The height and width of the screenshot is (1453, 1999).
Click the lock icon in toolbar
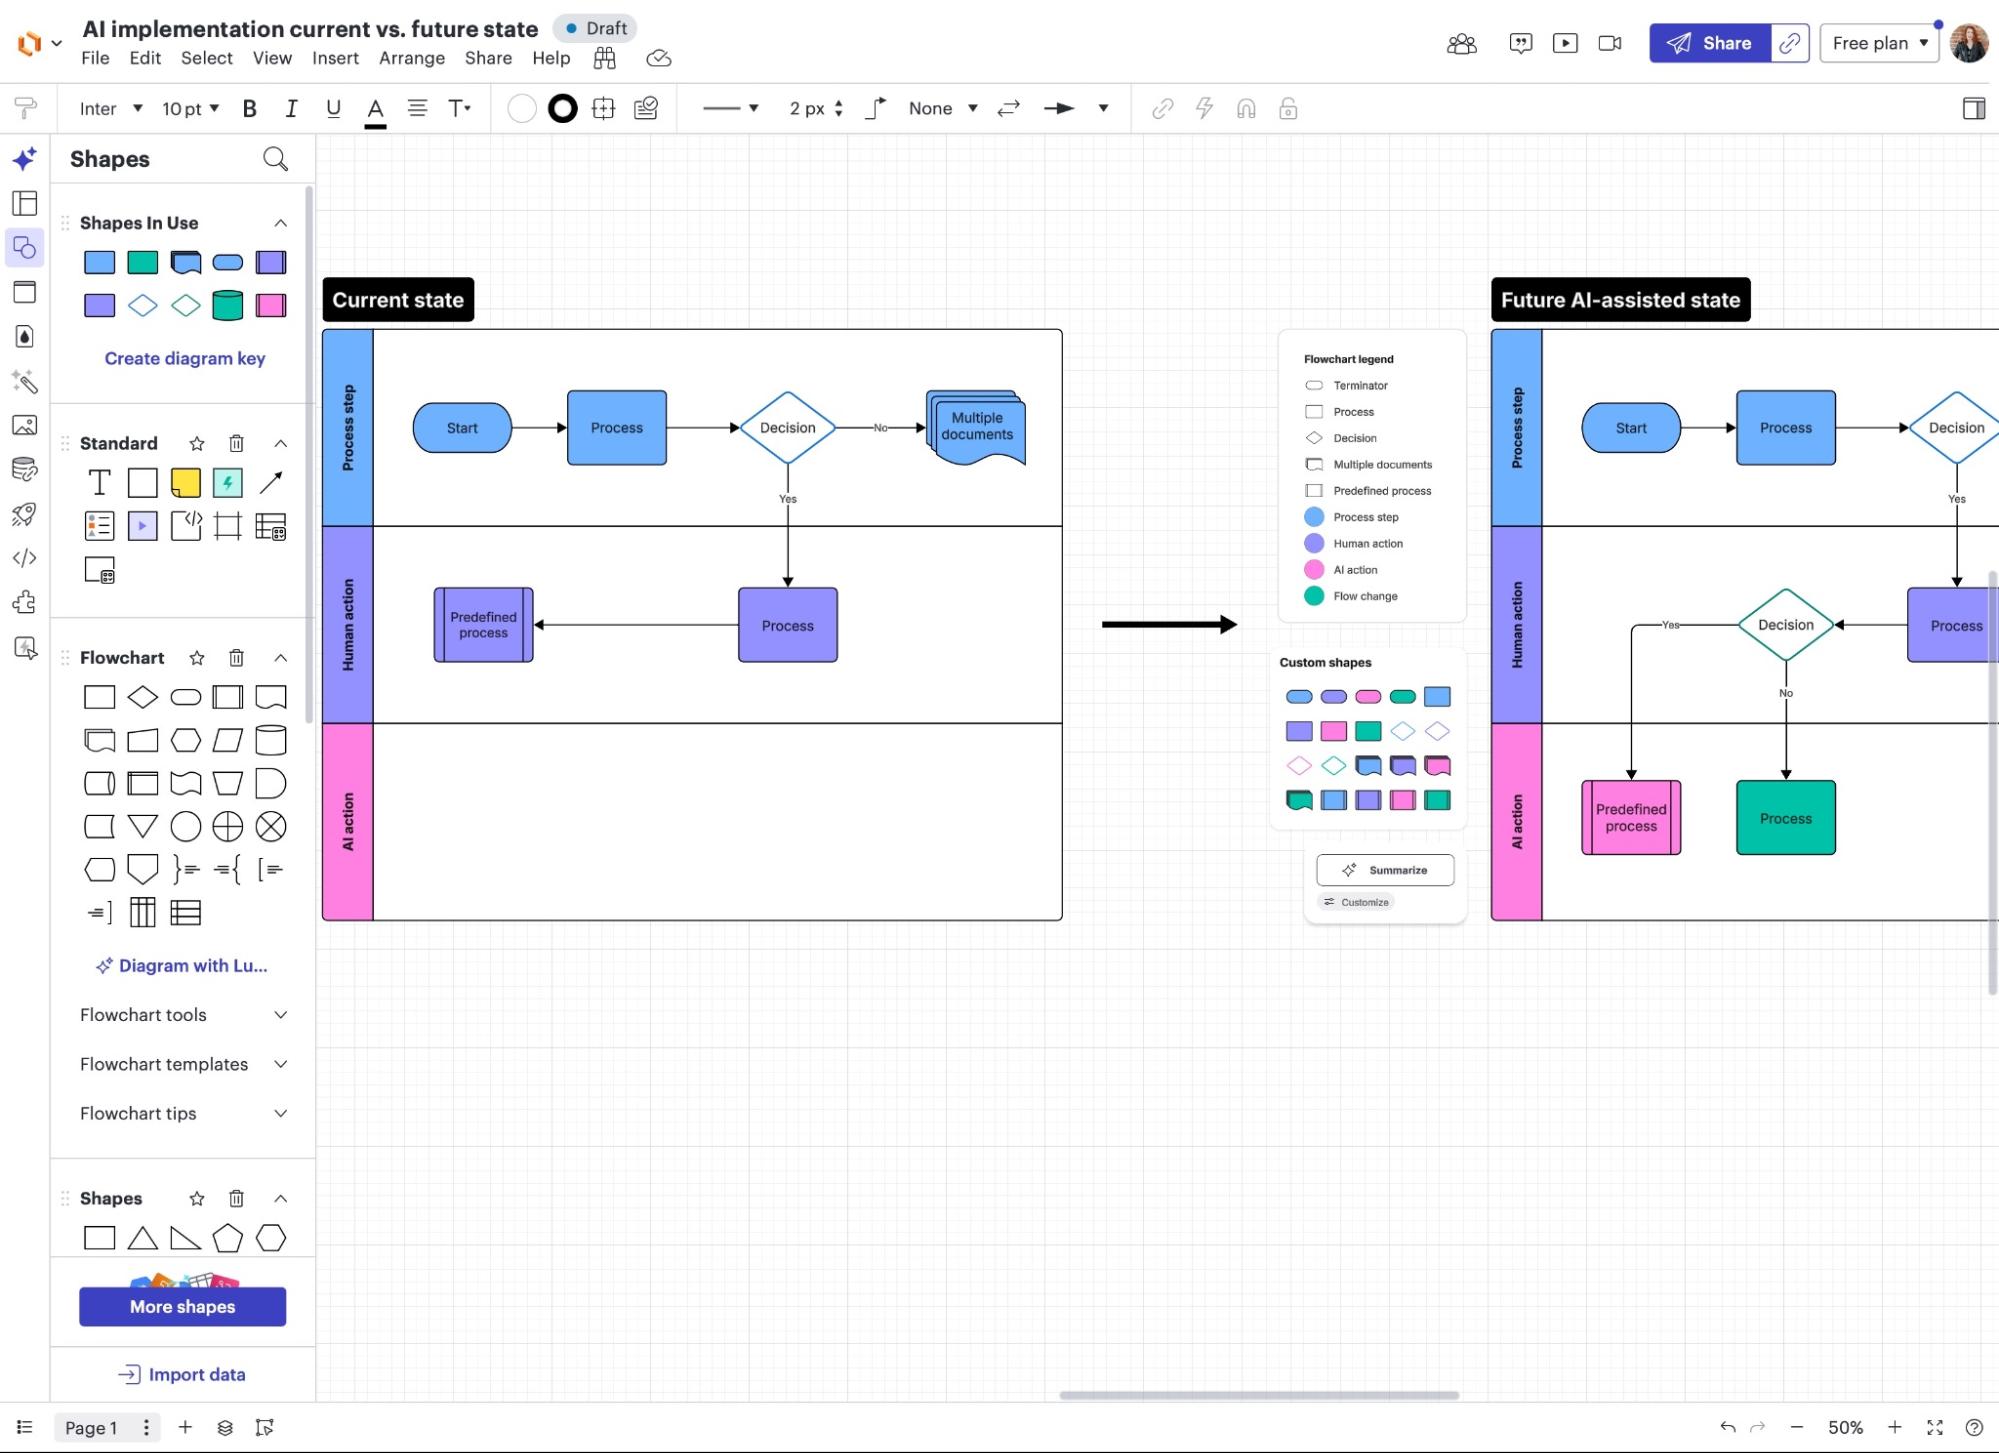point(1288,108)
